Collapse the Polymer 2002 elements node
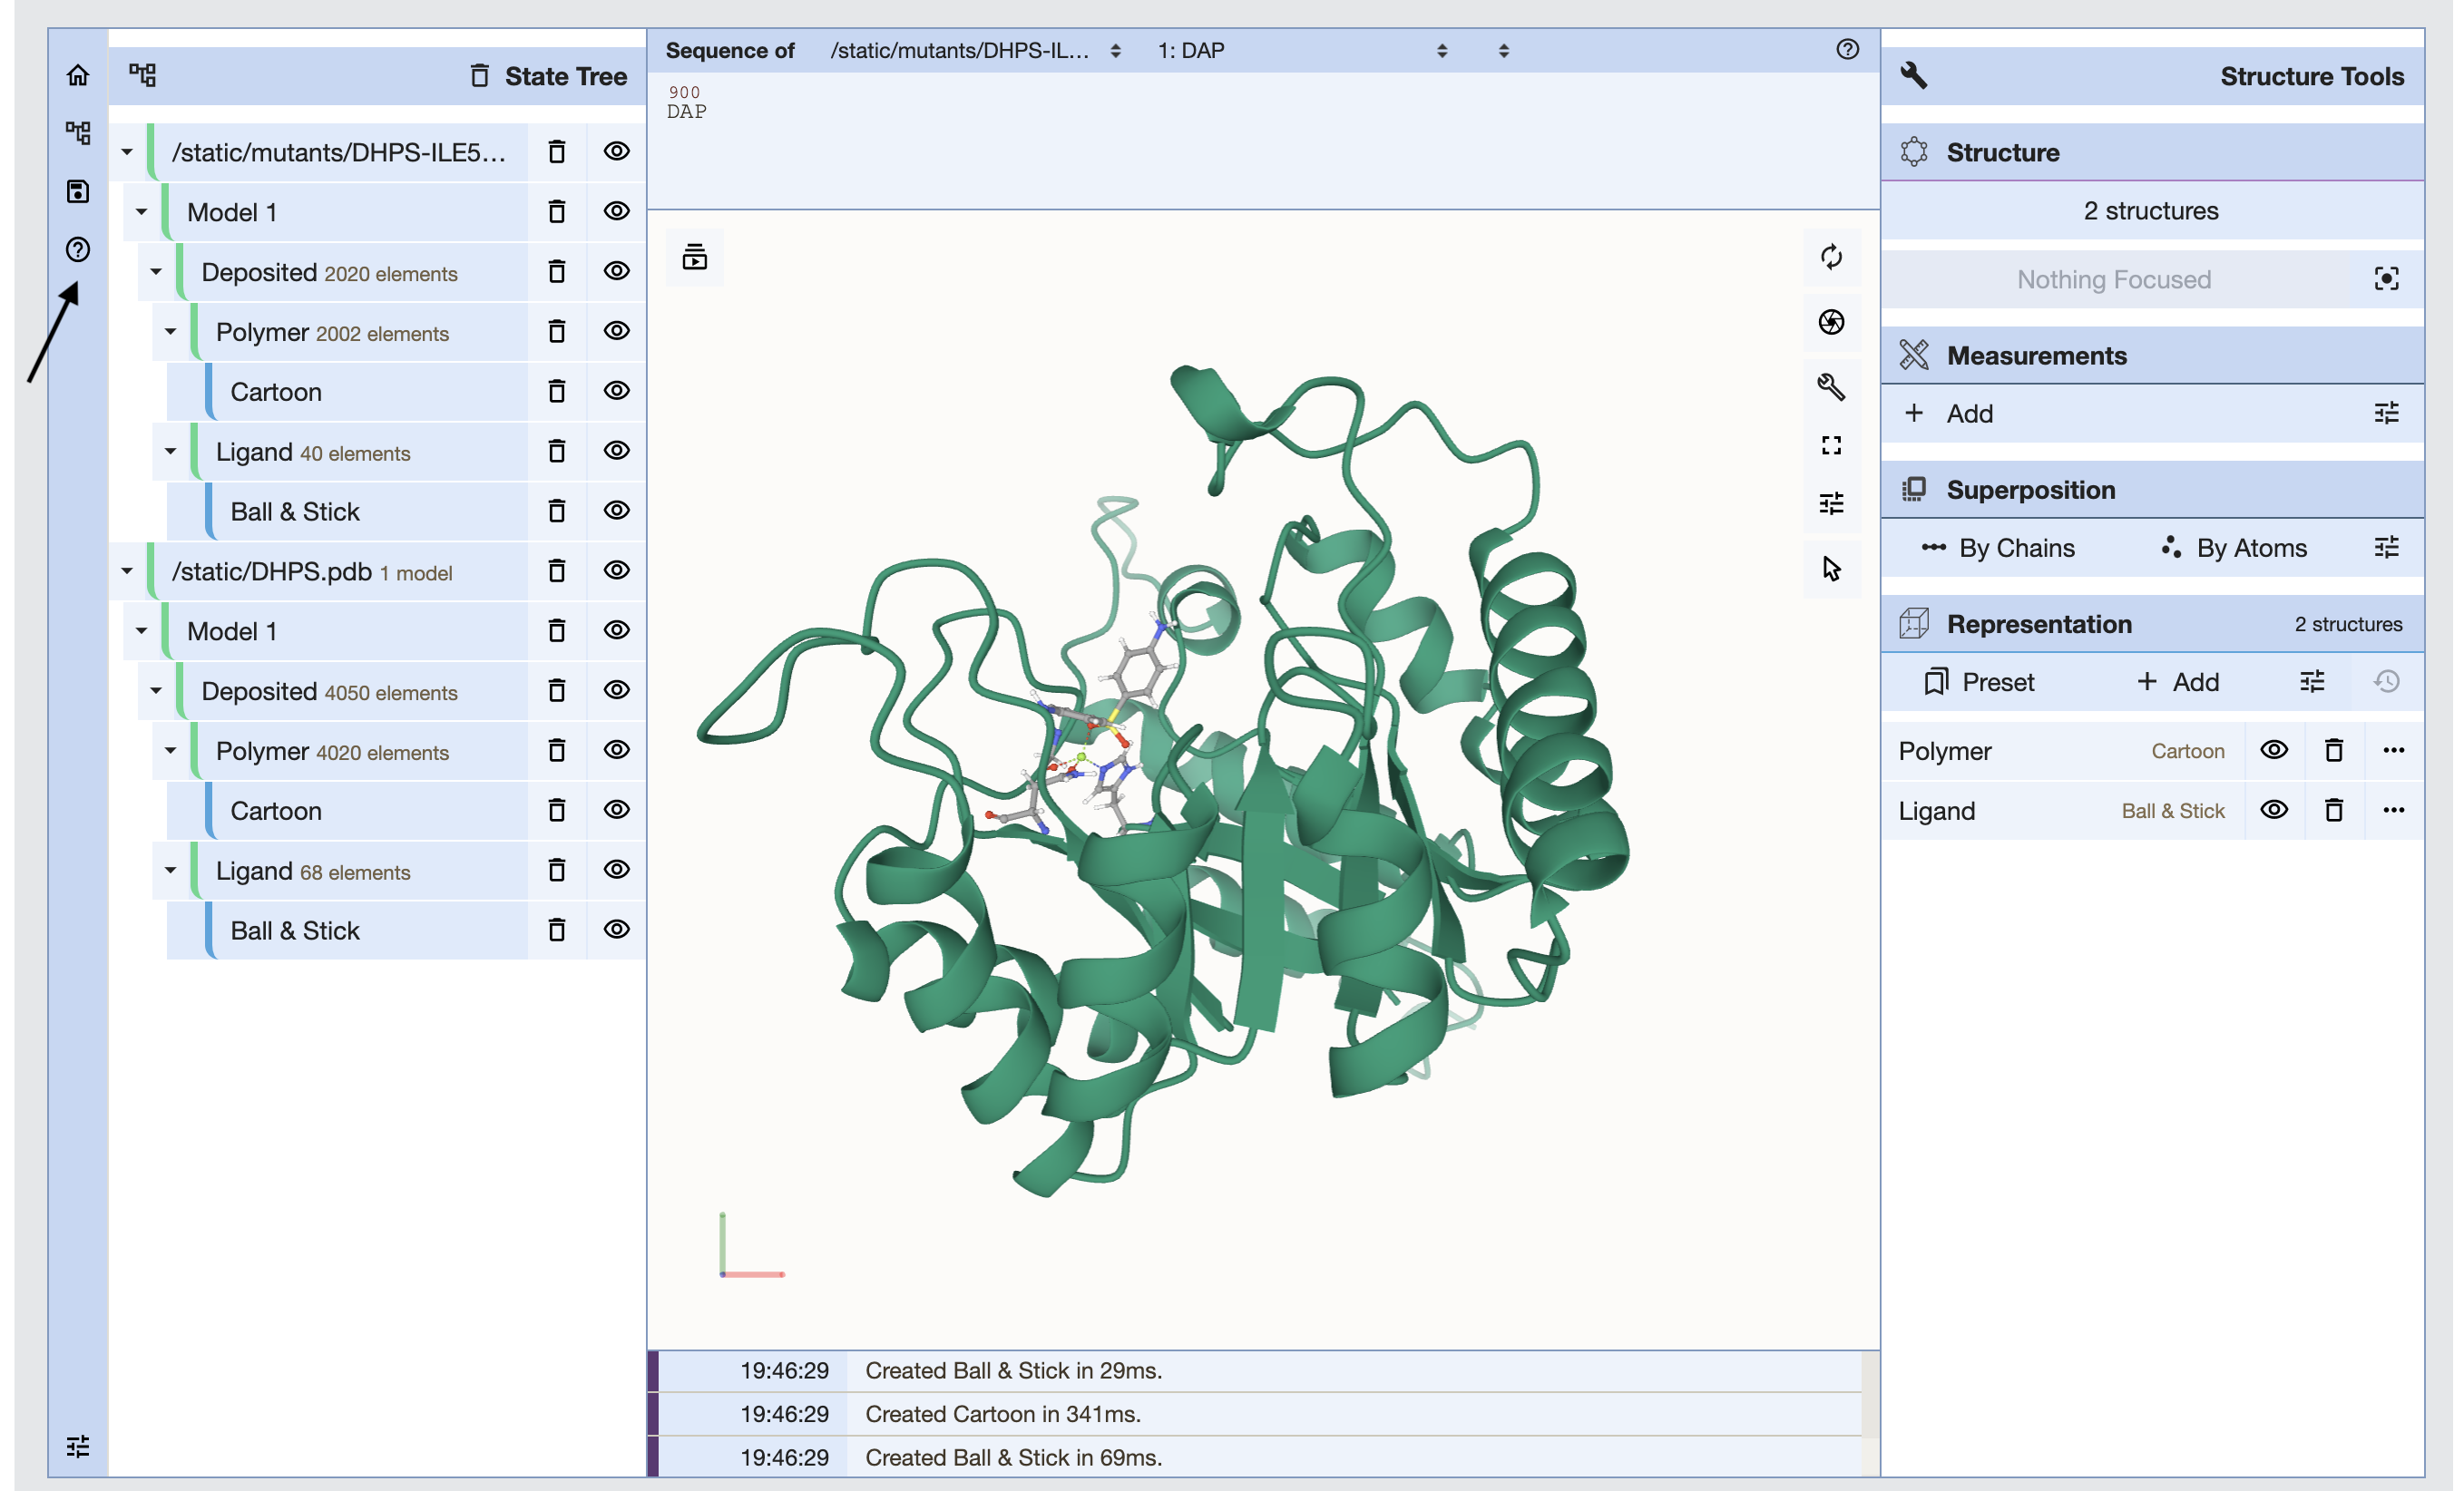This screenshot has height=1491, width=2464. tap(171, 332)
